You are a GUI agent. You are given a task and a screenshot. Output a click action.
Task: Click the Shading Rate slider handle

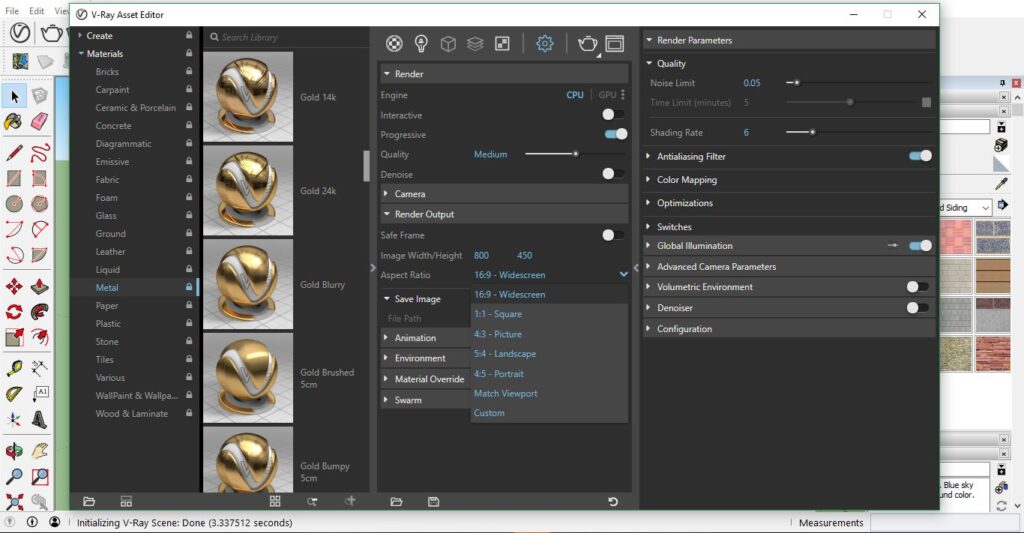[812, 133]
